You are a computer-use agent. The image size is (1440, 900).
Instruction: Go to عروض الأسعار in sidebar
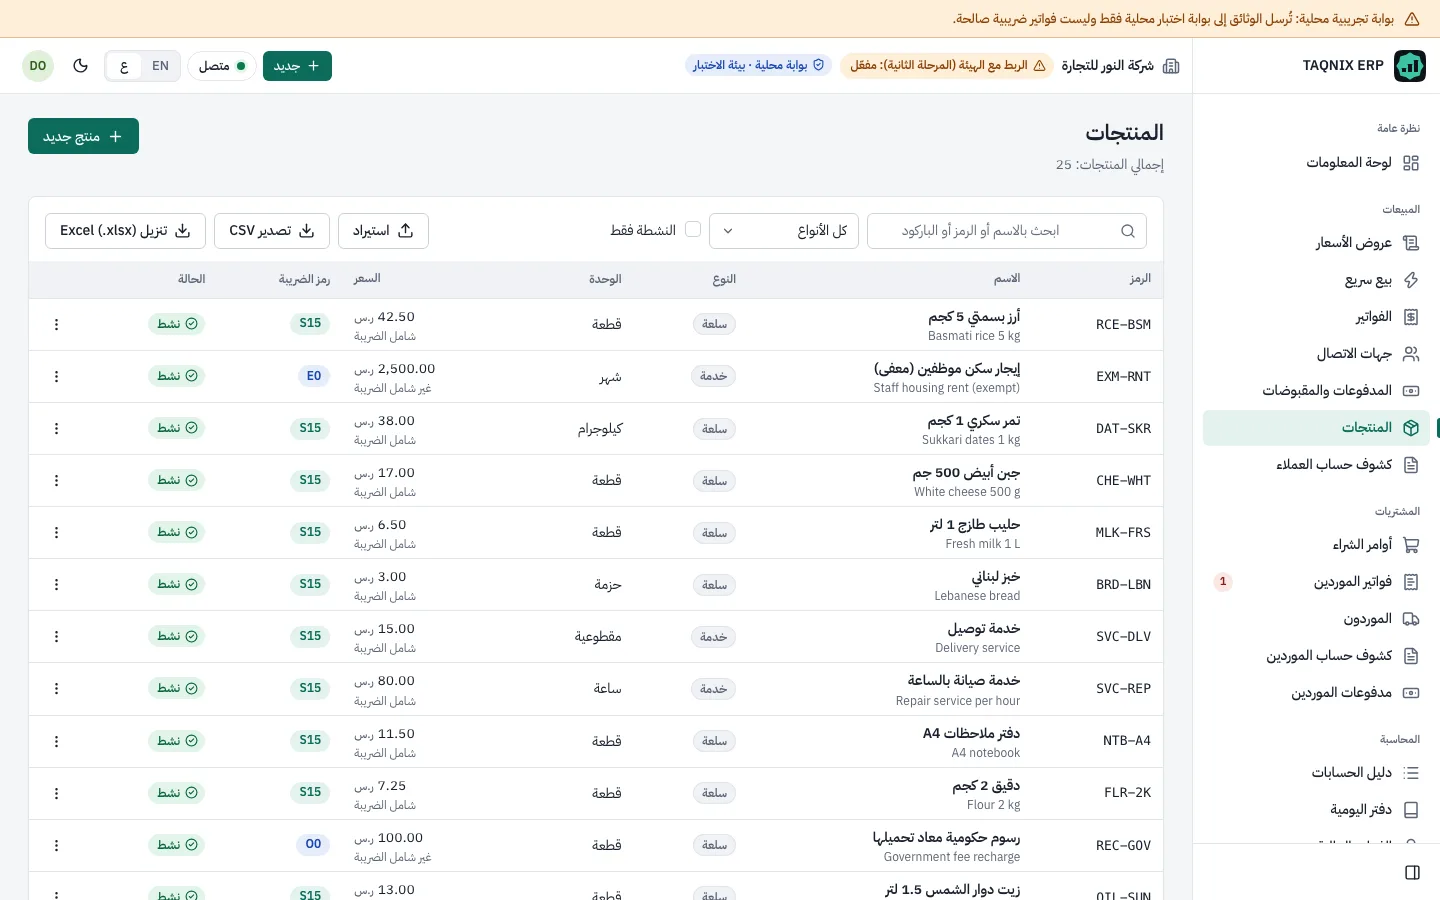click(1316, 243)
